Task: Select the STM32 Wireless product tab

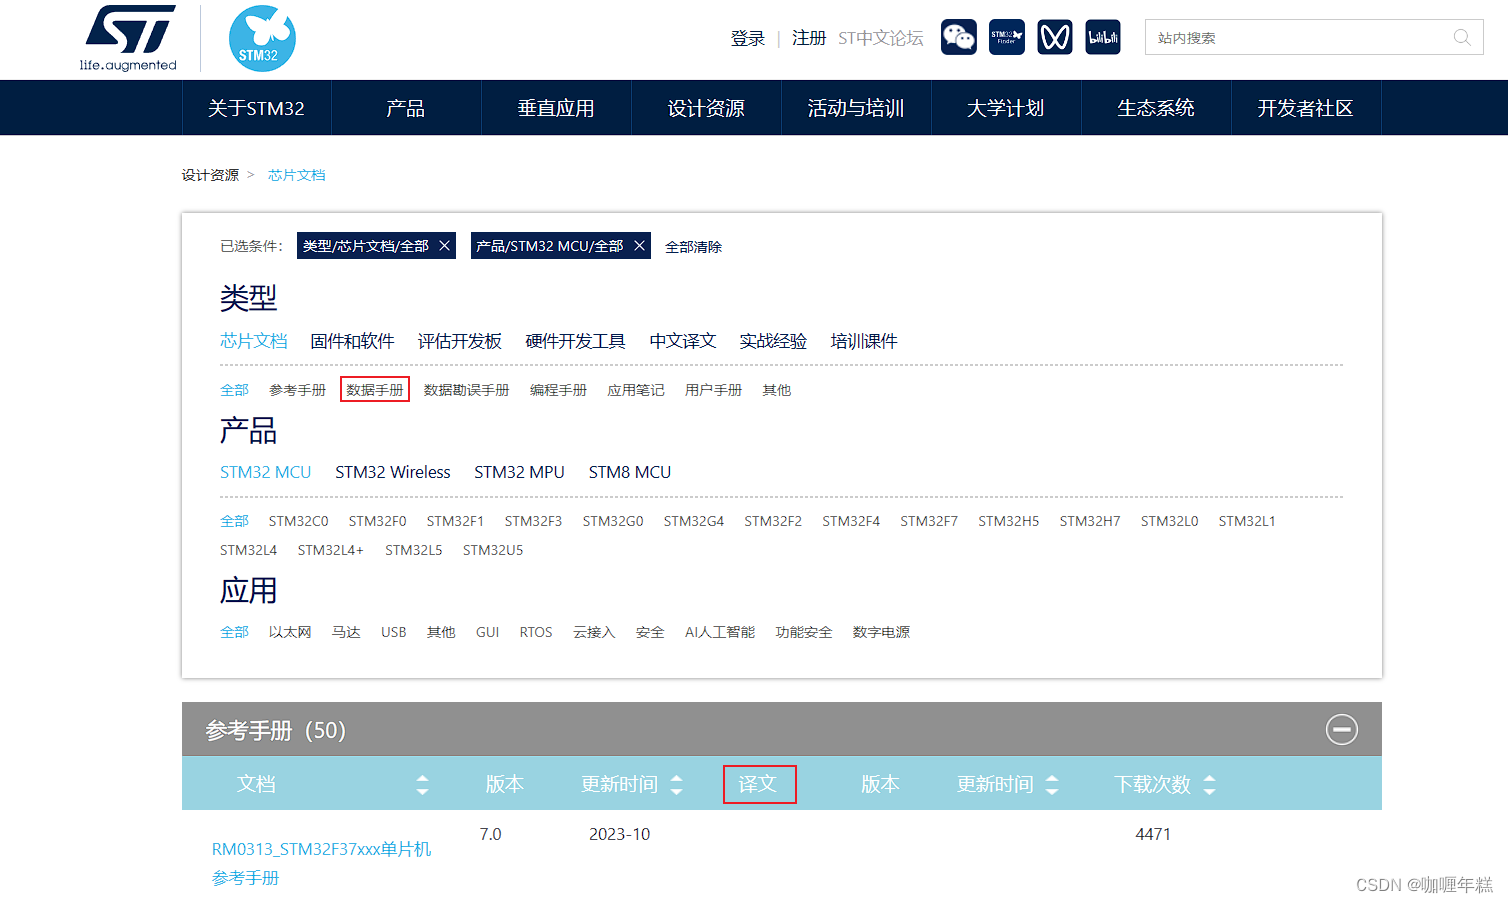Action: tap(393, 472)
